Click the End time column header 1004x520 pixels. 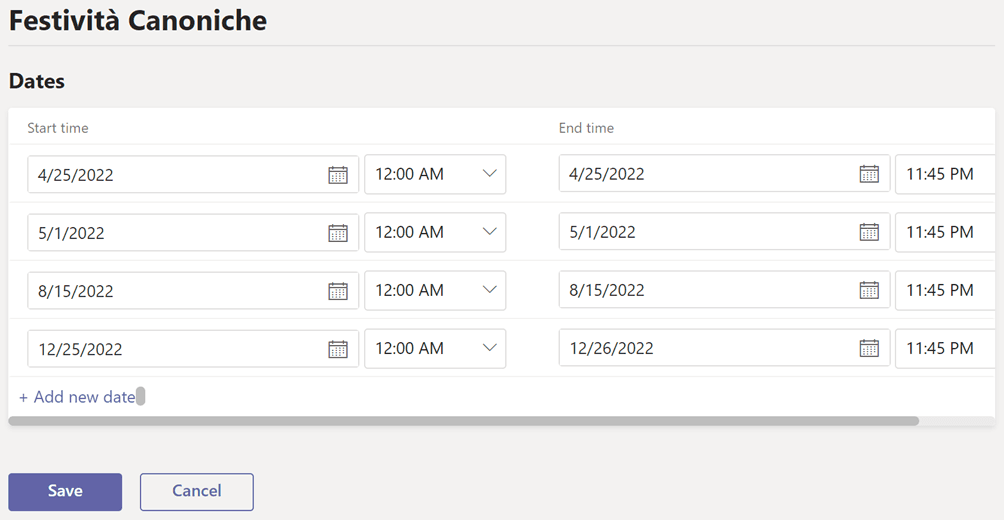(x=586, y=128)
